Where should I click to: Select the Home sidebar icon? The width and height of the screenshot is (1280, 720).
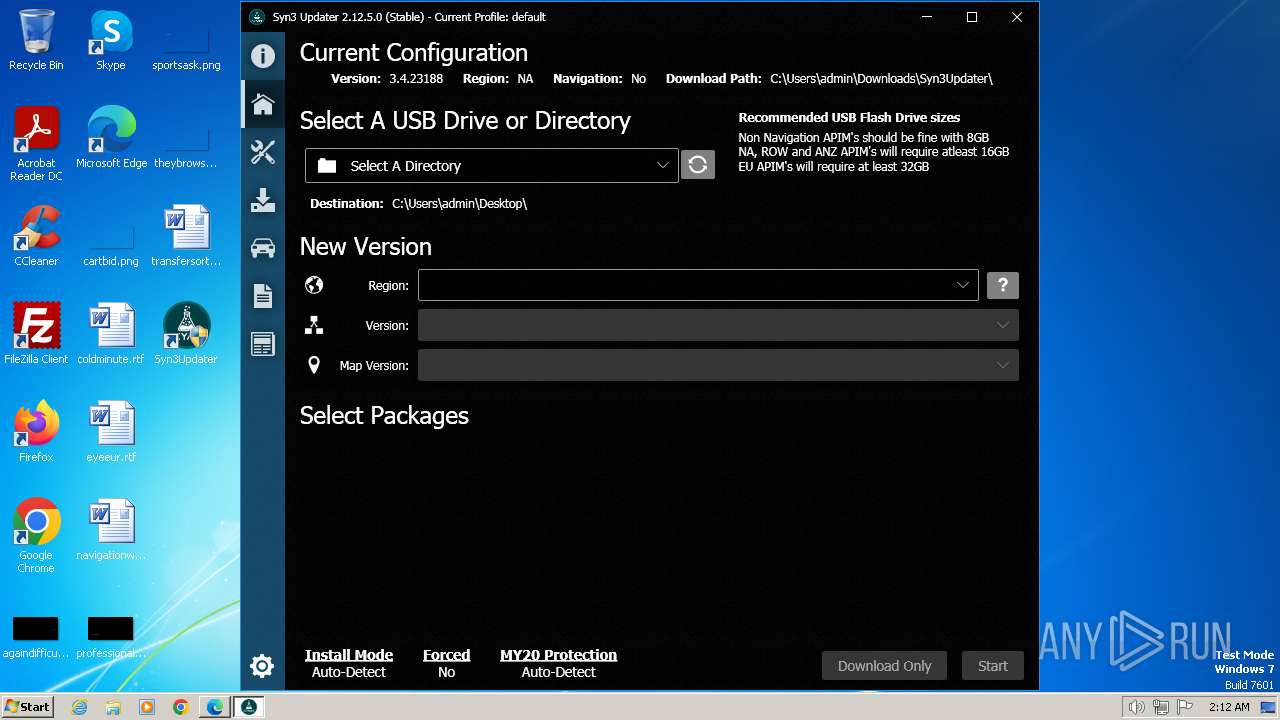[263, 104]
